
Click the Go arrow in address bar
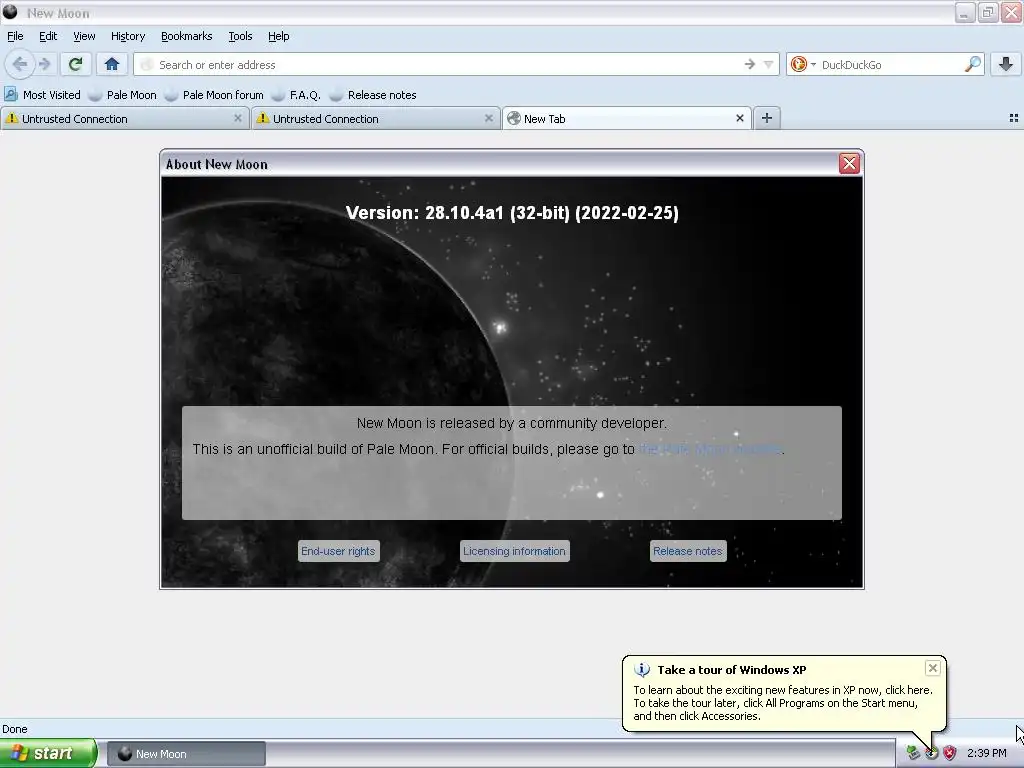pos(749,64)
